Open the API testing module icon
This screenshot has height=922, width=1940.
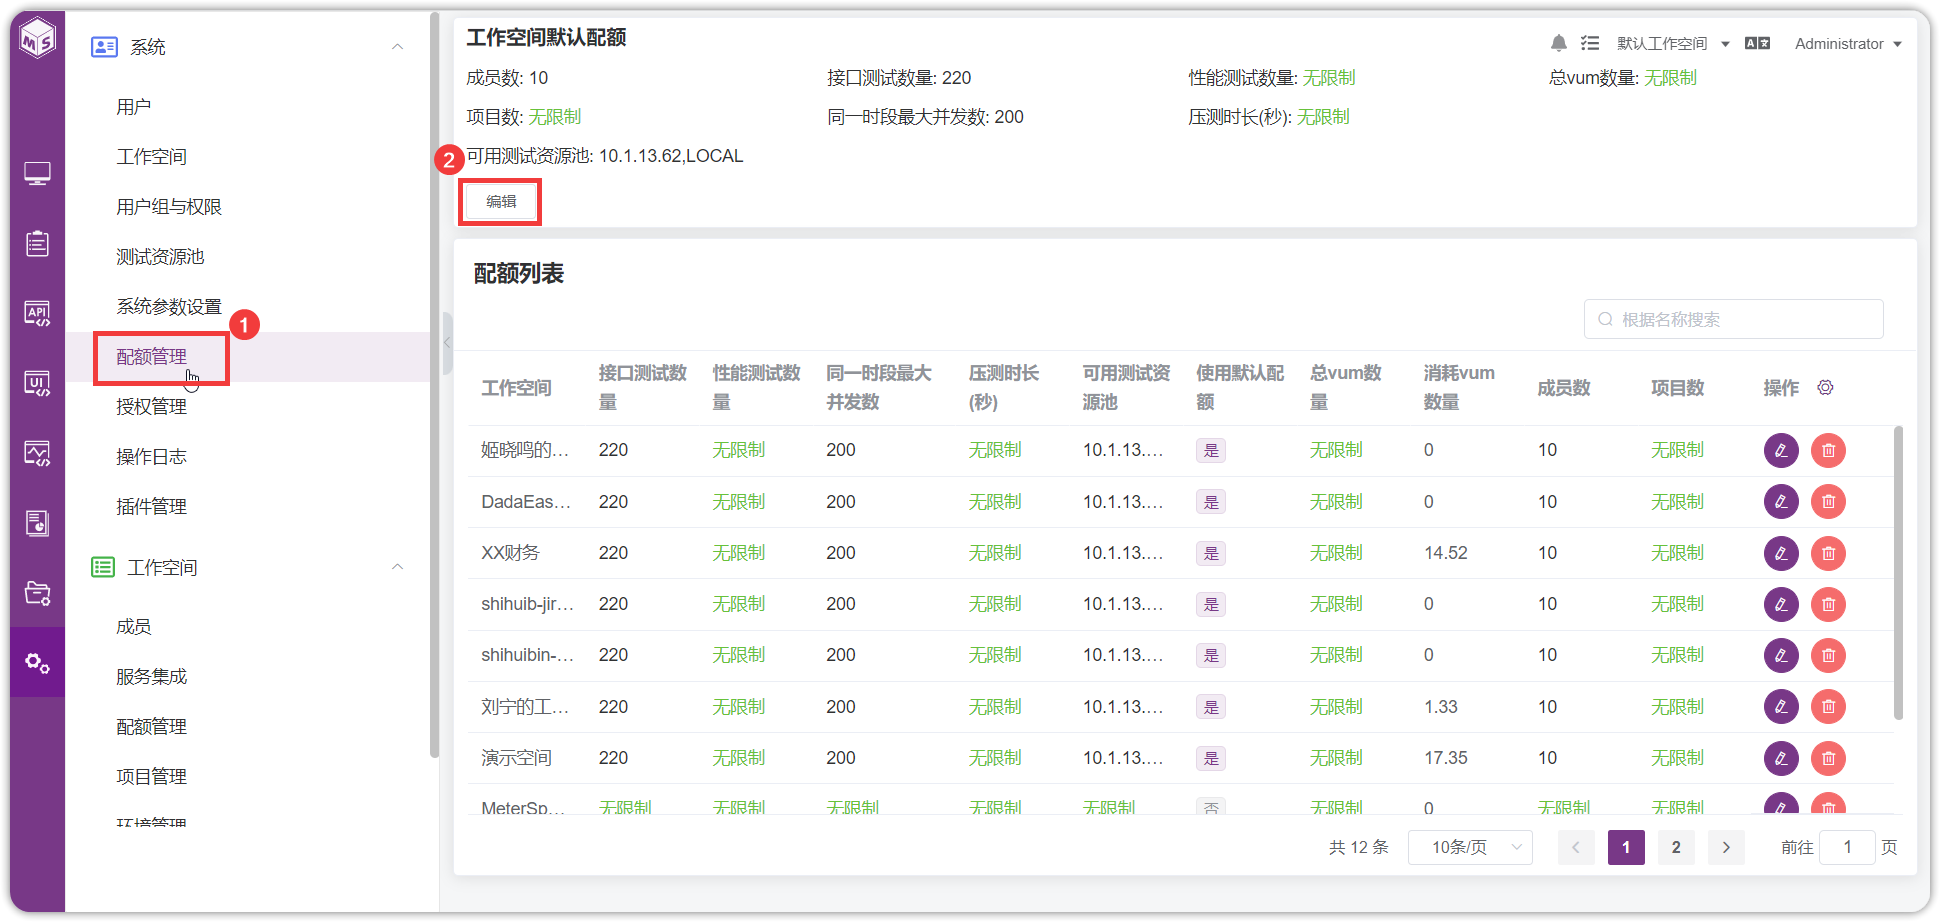[37, 314]
